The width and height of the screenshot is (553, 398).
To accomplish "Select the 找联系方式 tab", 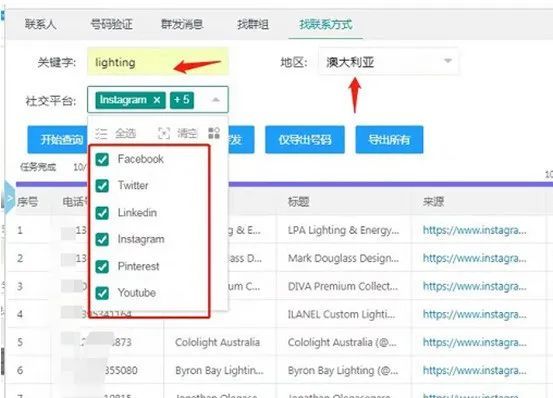I will pos(326,24).
